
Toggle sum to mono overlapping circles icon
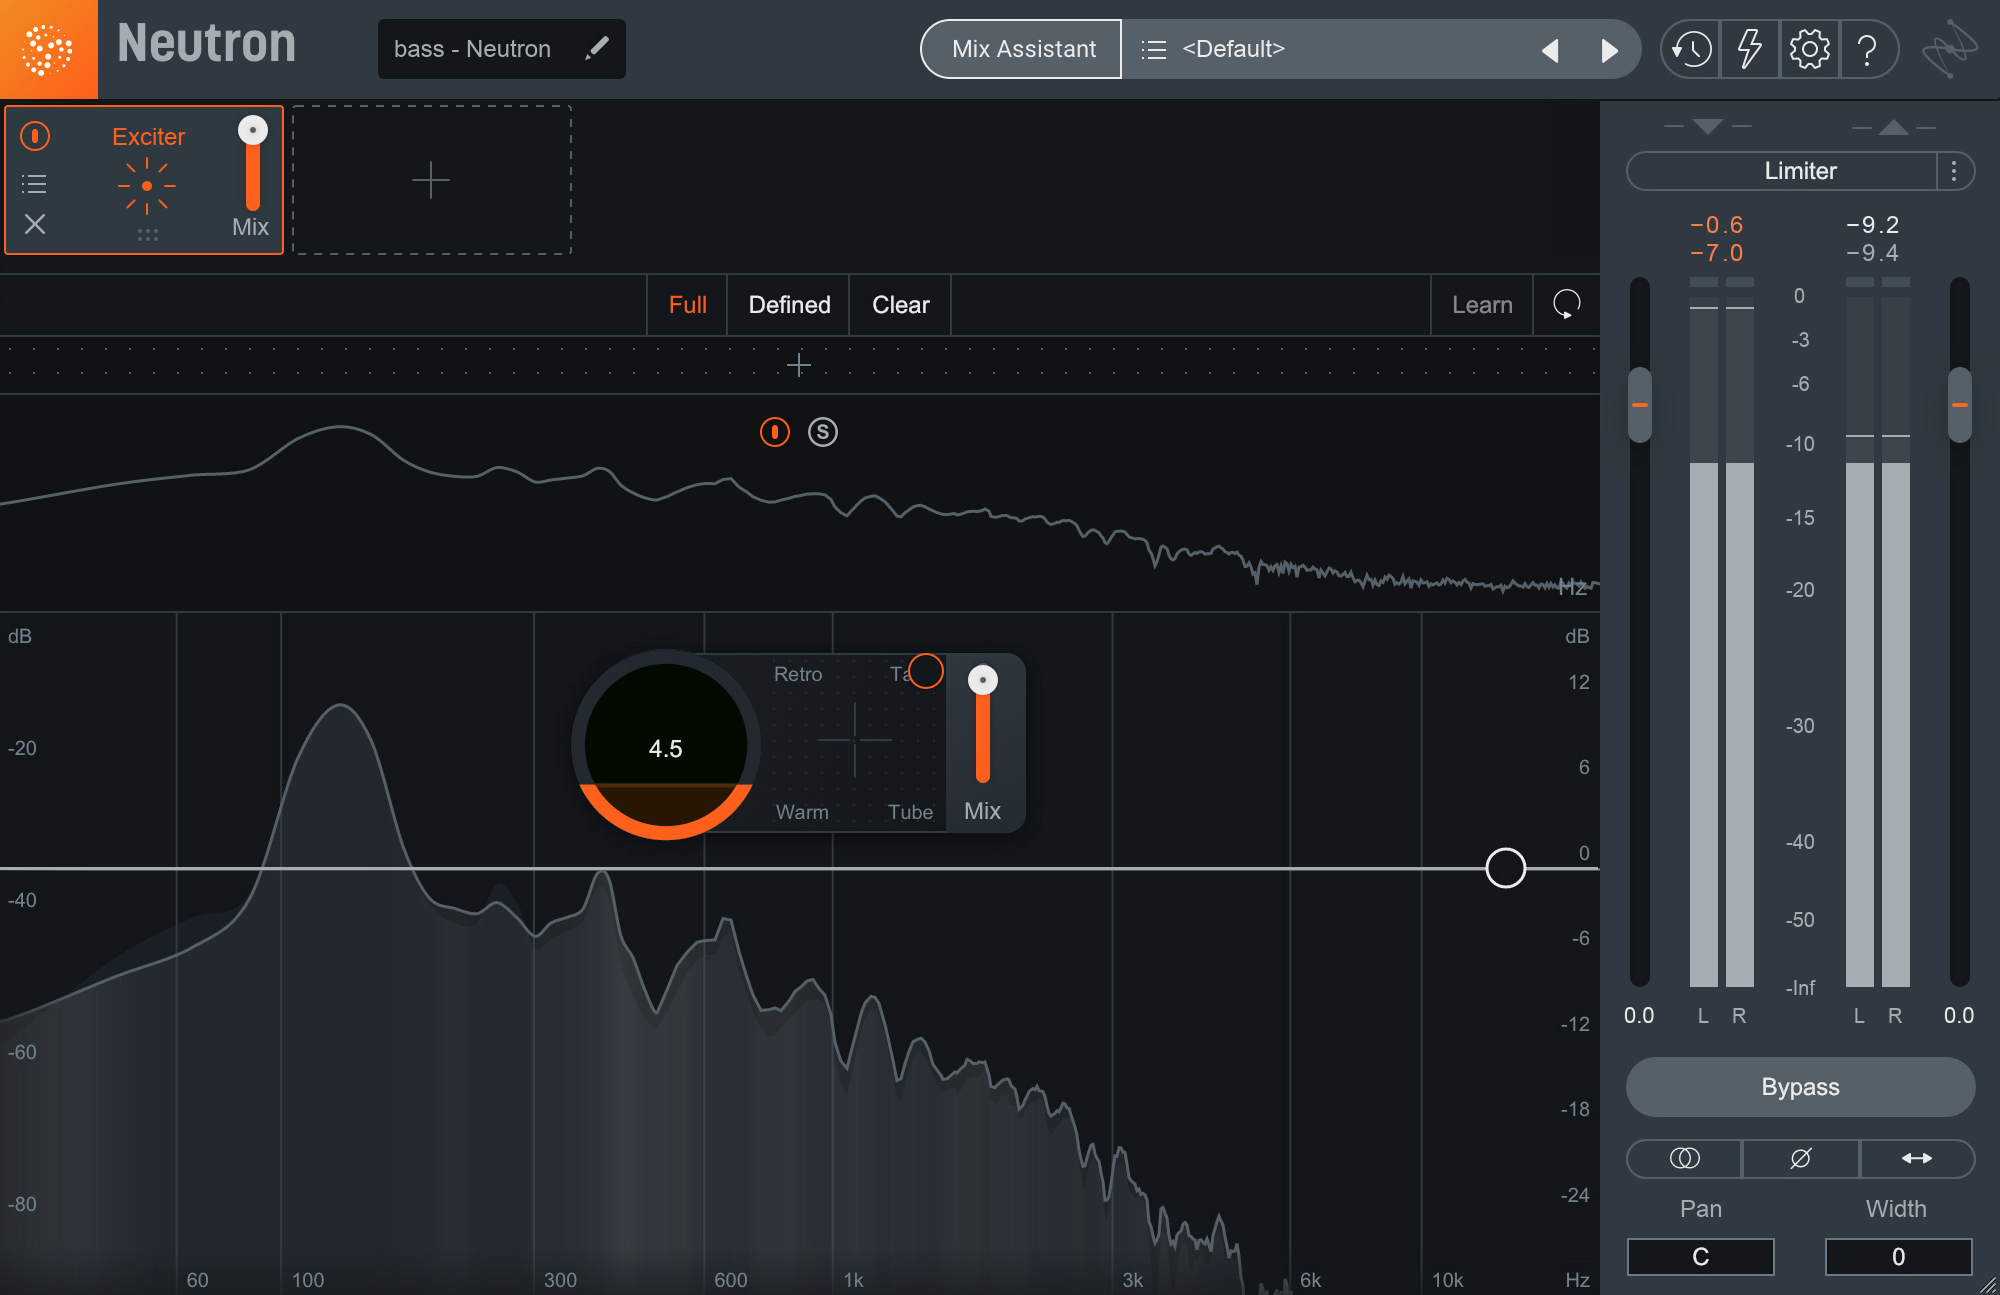(1685, 1158)
